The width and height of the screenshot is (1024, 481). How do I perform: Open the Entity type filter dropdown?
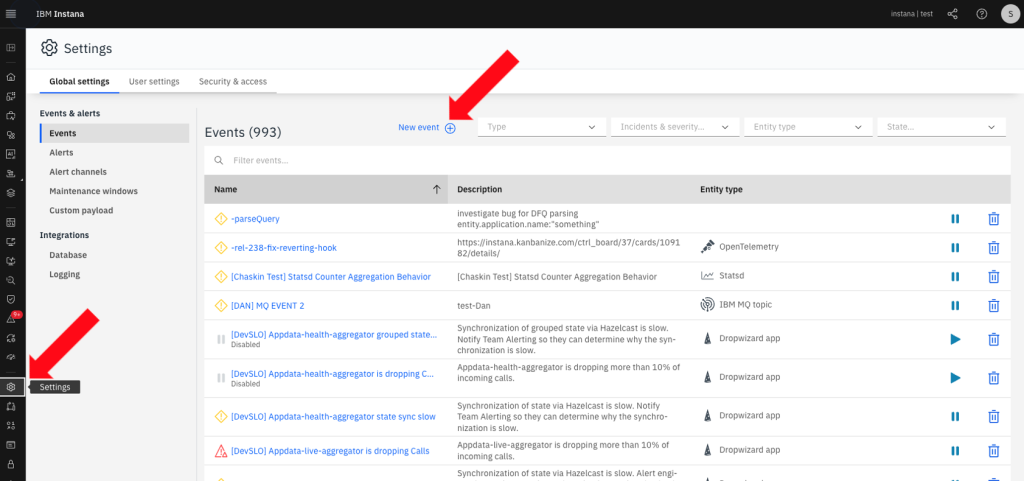pos(808,127)
